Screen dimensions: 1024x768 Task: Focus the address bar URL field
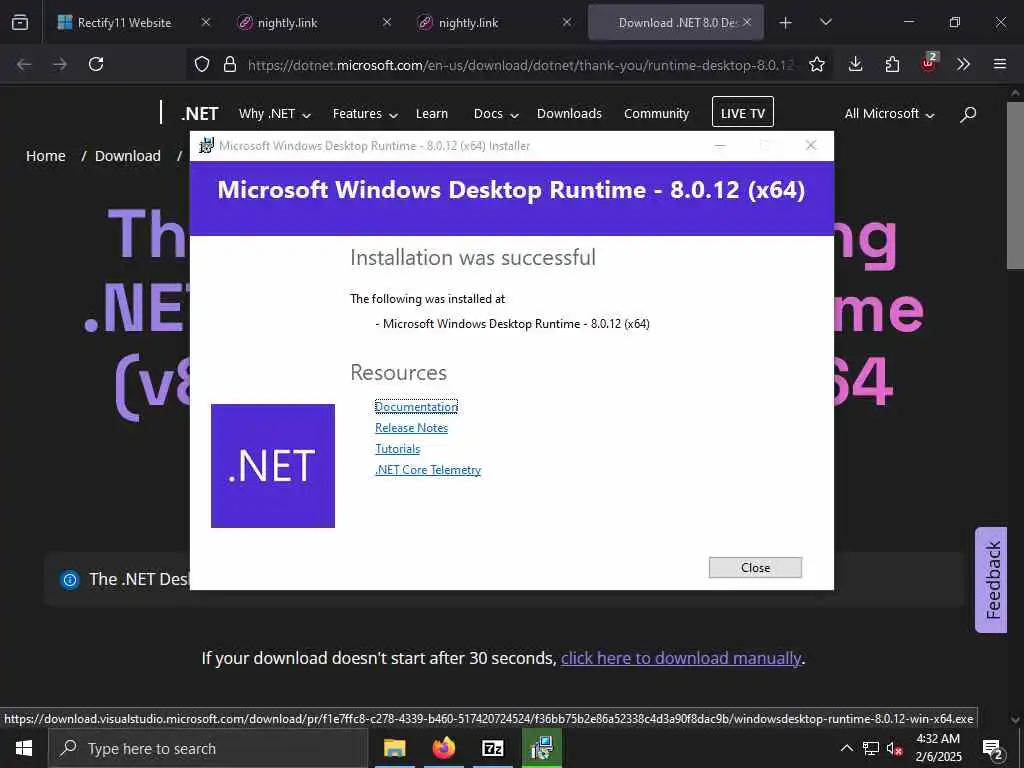point(520,65)
